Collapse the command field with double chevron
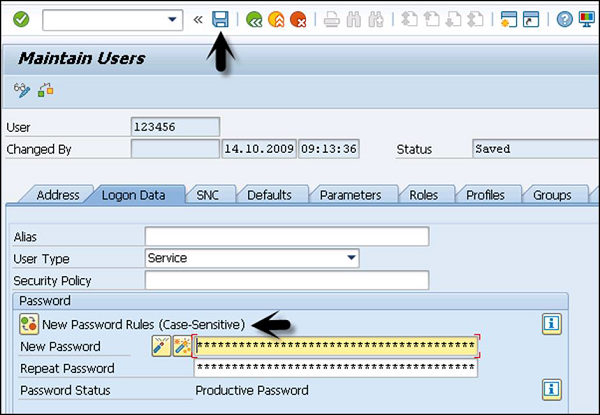Viewport: 600px width, 415px height. click(x=198, y=20)
